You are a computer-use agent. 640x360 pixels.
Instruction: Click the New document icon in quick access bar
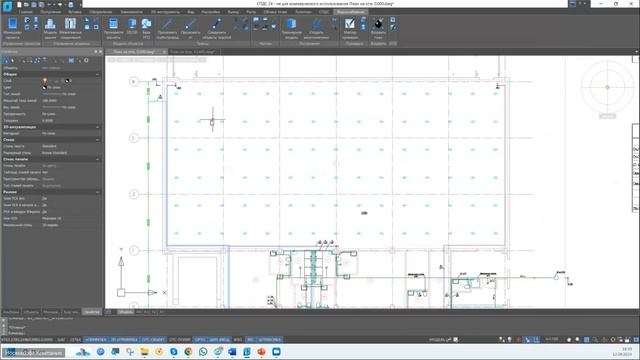coord(19,4)
